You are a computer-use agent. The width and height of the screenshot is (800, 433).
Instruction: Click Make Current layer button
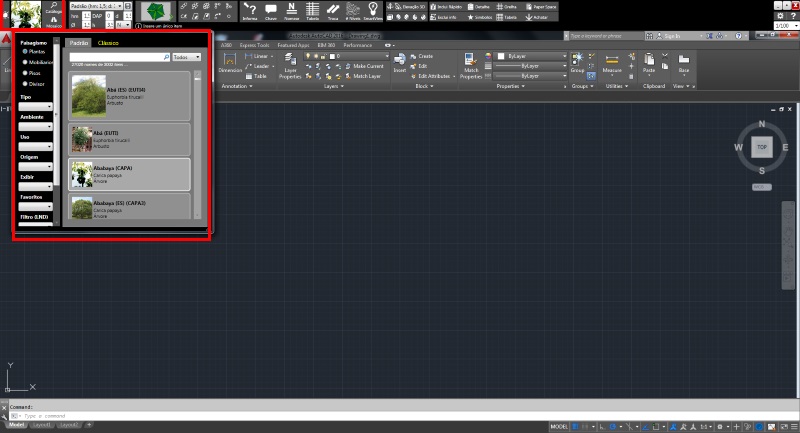[x=364, y=66]
